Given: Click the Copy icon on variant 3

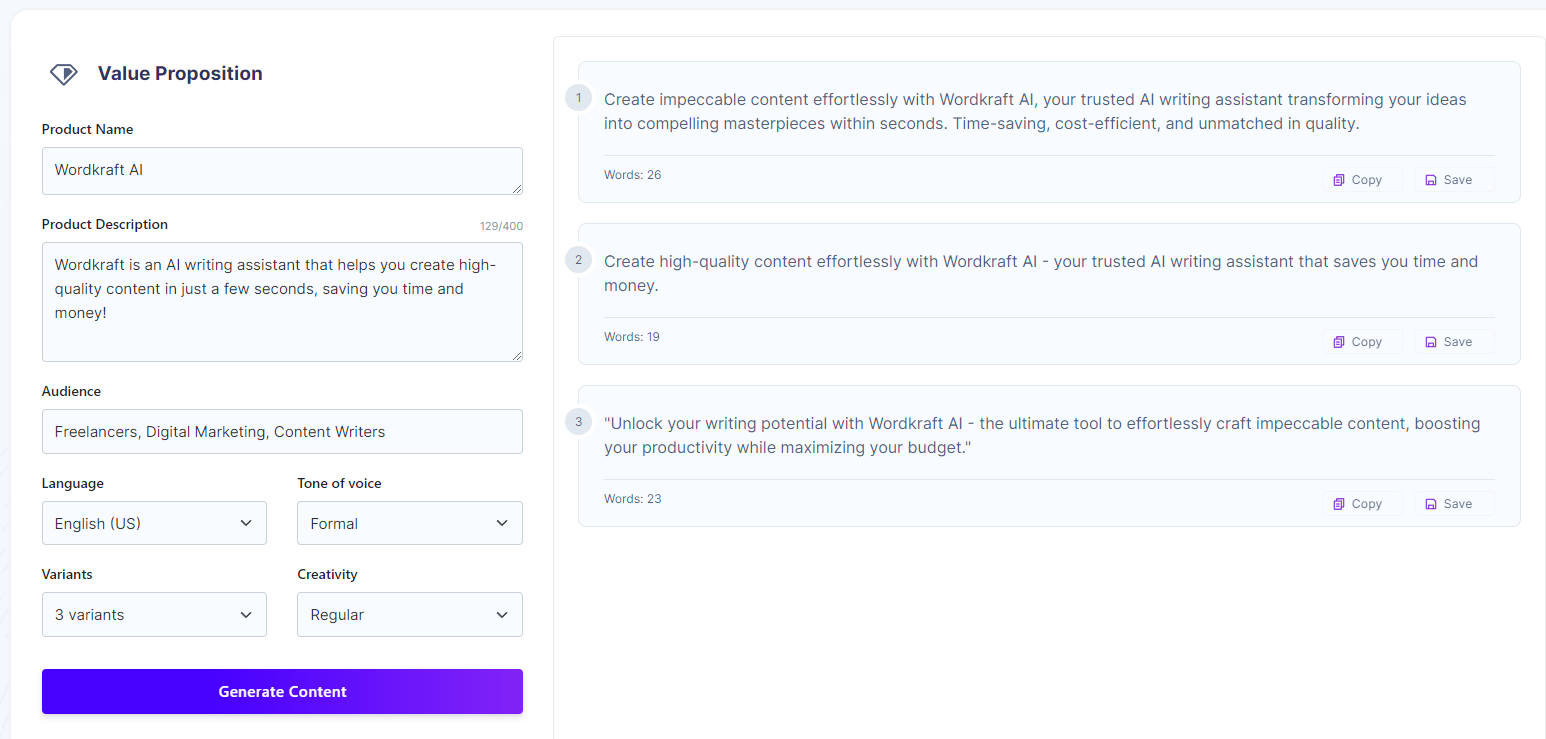Looking at the screenshot, I should point(1340,503).
